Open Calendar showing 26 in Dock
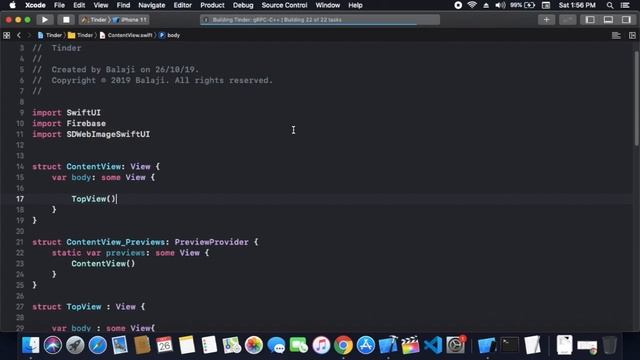Screen dimensions: 640x360 [164, 345]
